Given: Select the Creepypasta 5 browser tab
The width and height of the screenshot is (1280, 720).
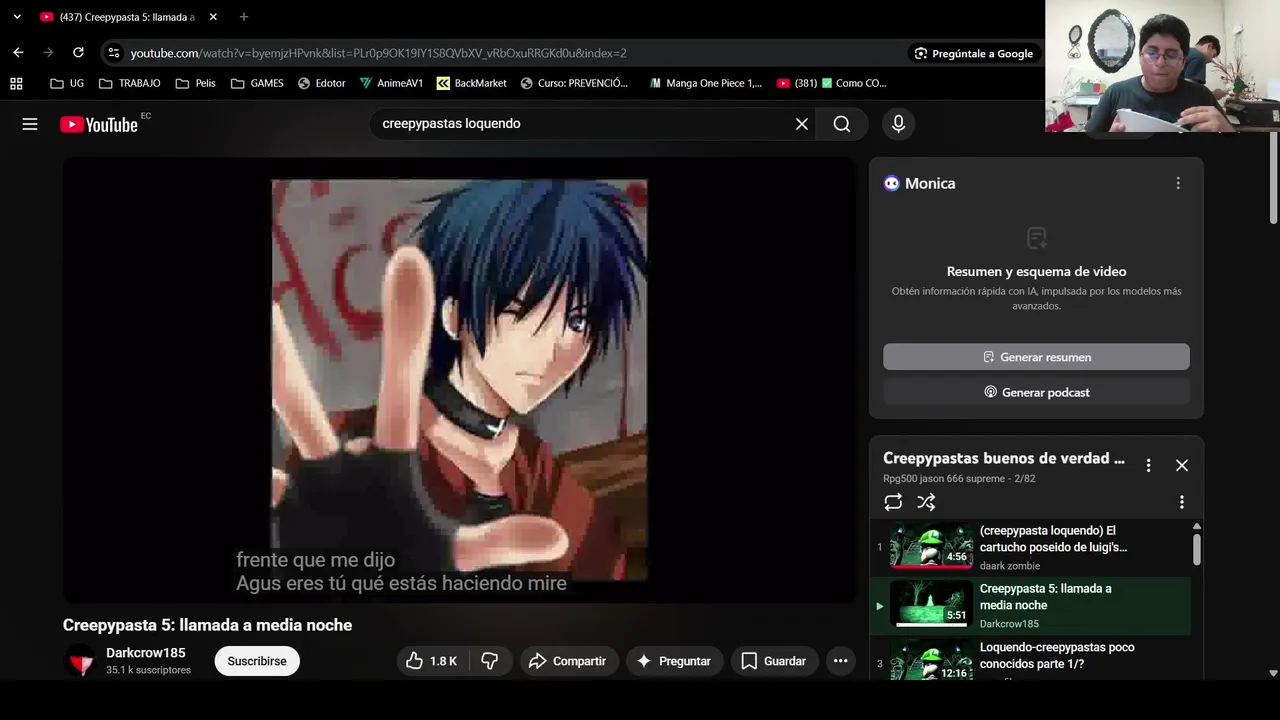Looking at the screenshot, I should pyautogui.click(x=127, y=17).
